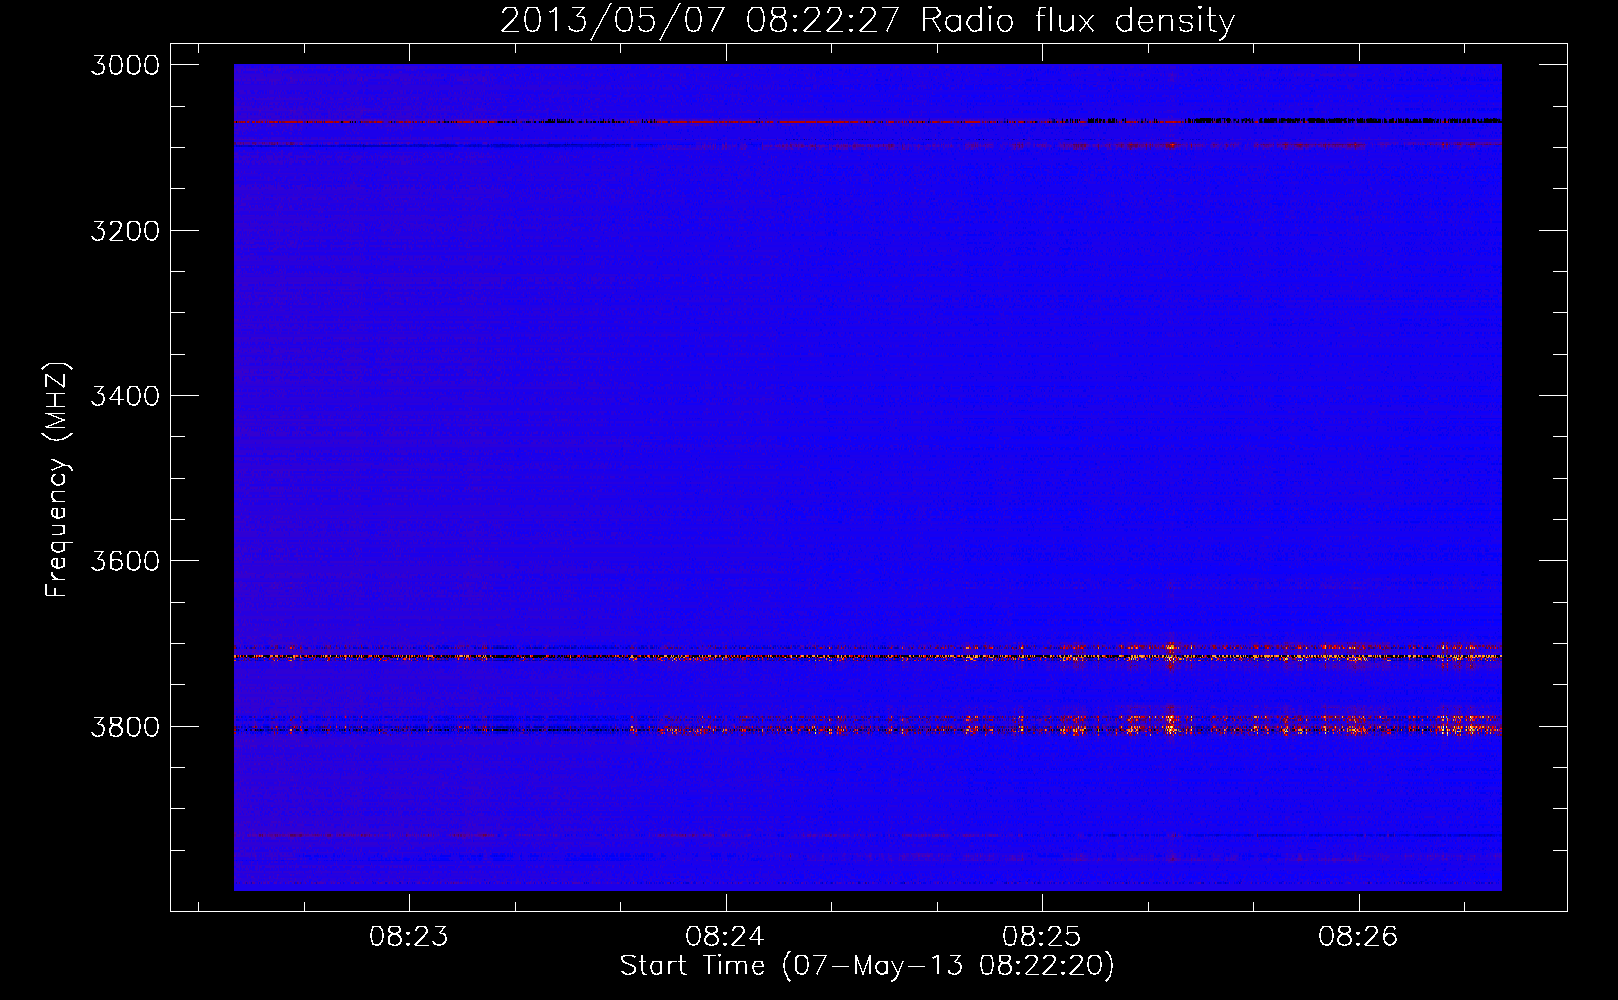Click the 08:25 time tick label
Image resolution: width=1618 pixels, height=1000 pixels.
[x=1042, y=937]
